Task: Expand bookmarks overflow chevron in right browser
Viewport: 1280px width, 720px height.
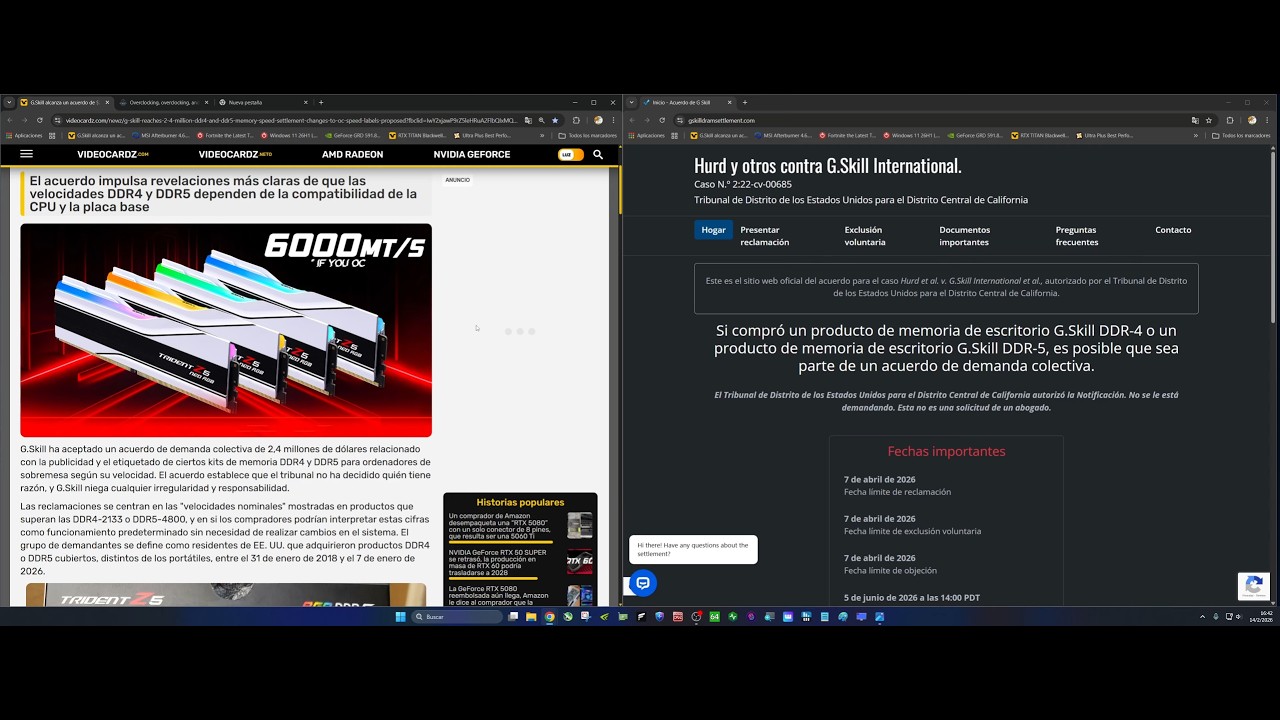Action: [1196, 135]
